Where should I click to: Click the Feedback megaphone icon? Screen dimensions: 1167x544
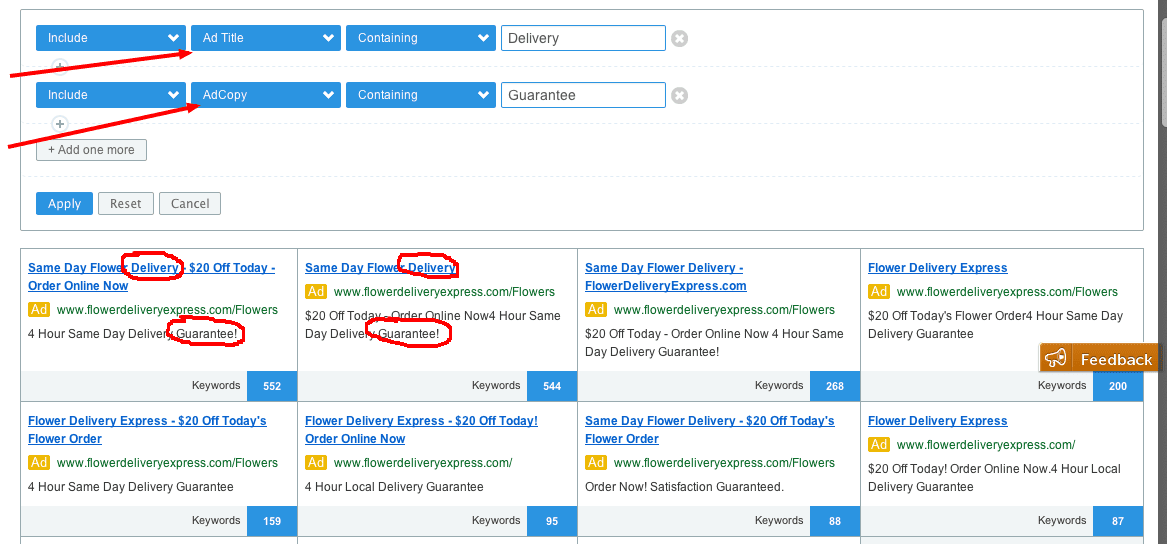(1056, 359)
